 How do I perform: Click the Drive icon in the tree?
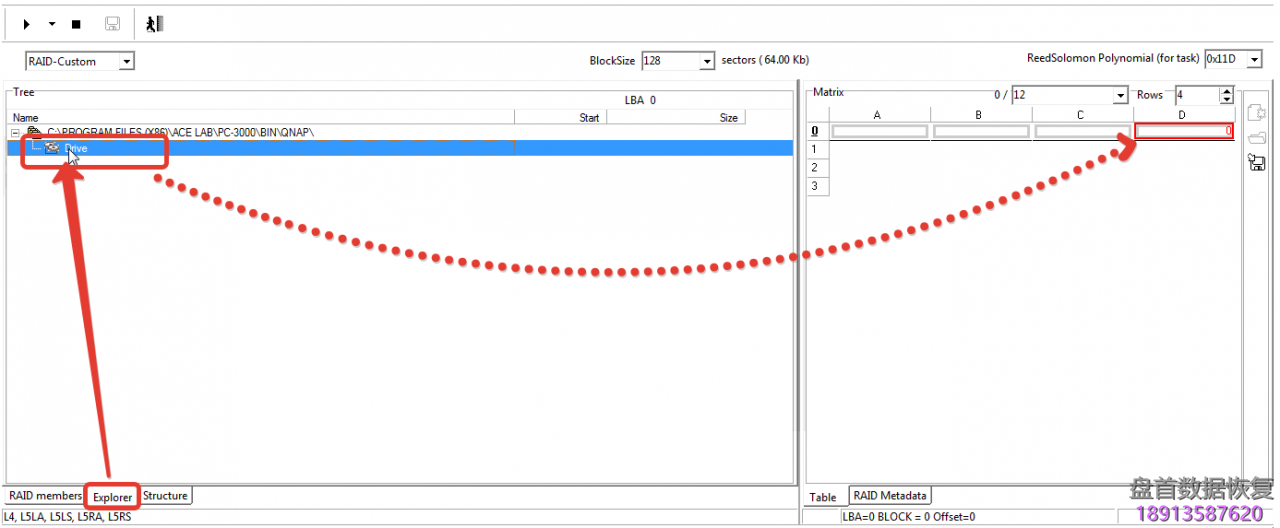(52, 148)
